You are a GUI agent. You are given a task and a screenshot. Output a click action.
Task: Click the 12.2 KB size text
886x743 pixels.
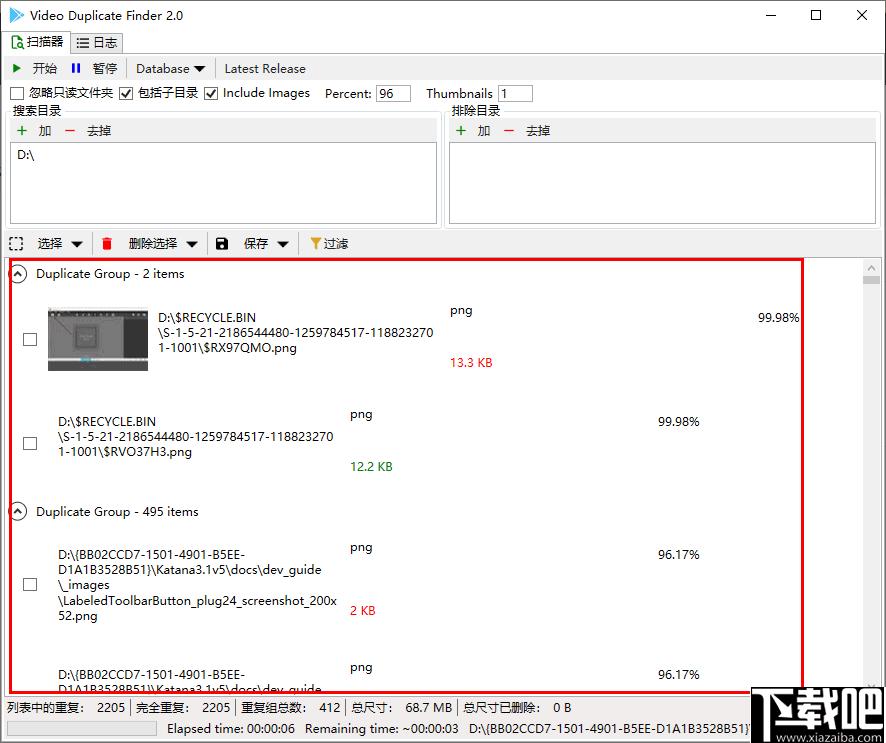coord(371,467)
